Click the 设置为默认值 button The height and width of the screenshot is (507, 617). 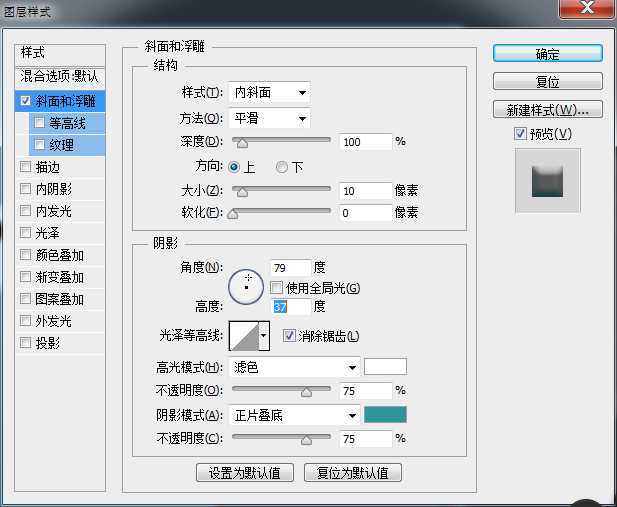tap(245, 472)
